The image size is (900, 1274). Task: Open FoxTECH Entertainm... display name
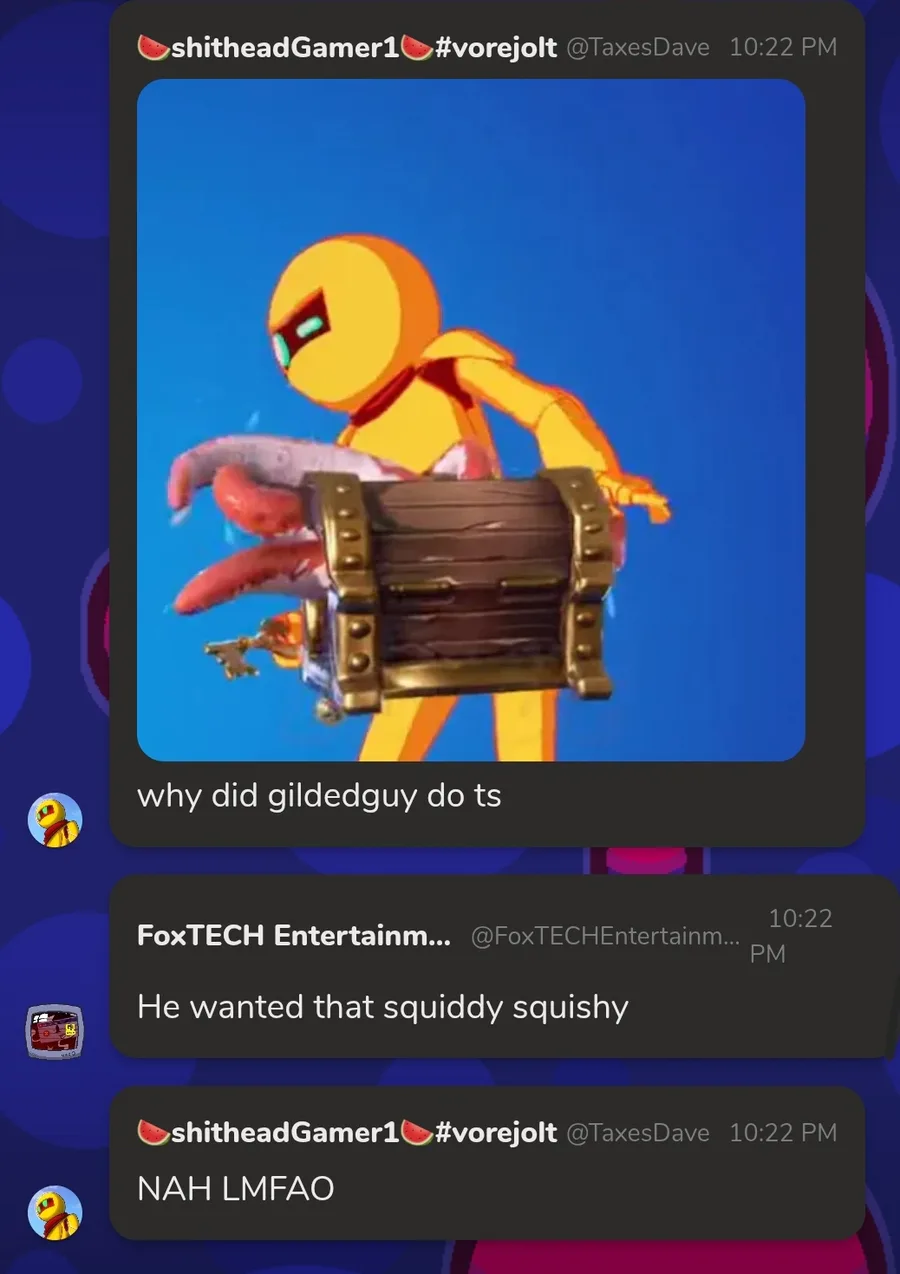point(294,936)
